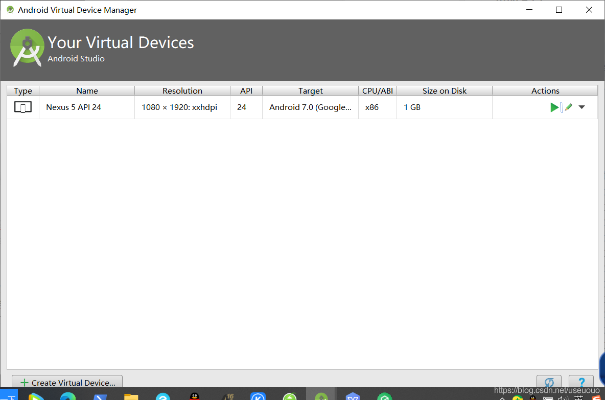Viewport: 605px width, 400px height.
Task: Sort by Size on Disk column
Action: [x=445, y=91]
